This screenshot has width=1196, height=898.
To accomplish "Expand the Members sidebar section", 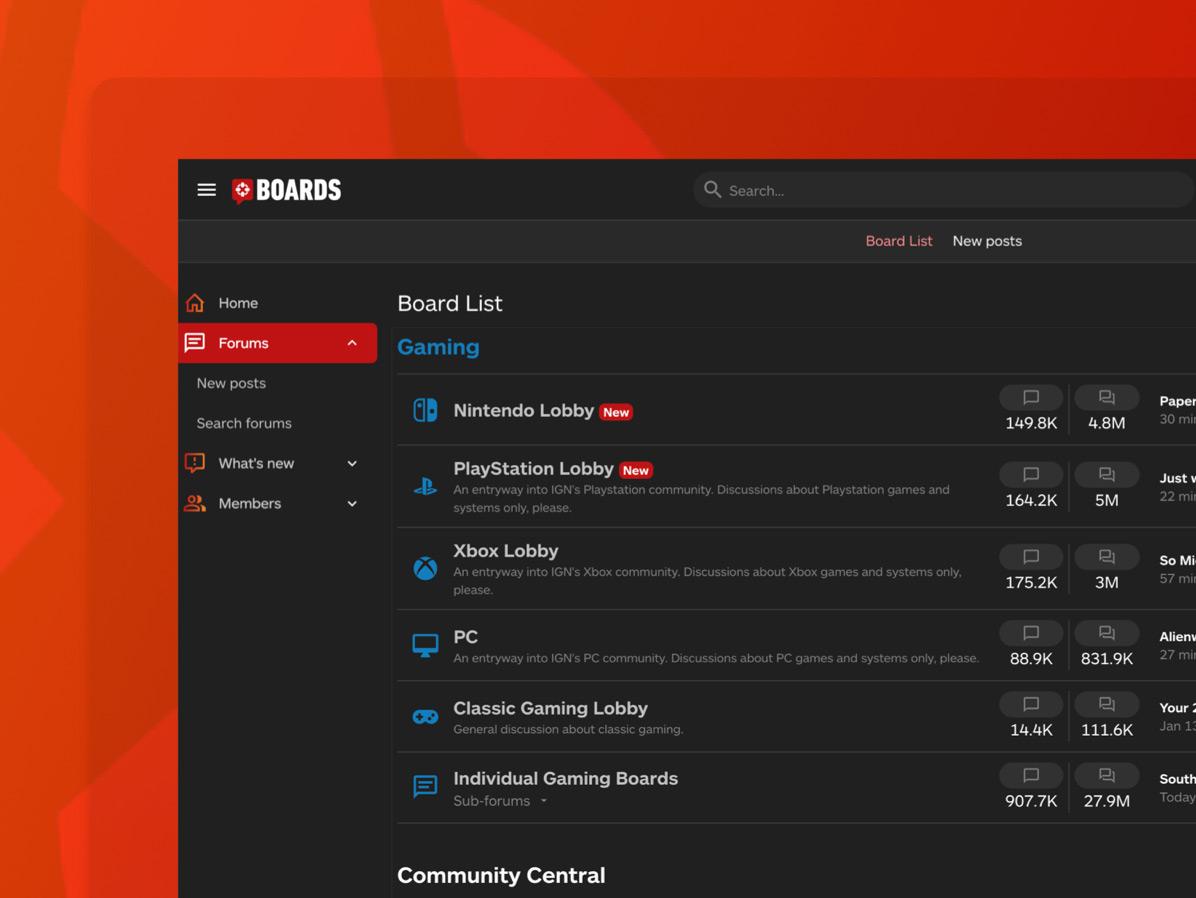I will (x=351, y=503).
